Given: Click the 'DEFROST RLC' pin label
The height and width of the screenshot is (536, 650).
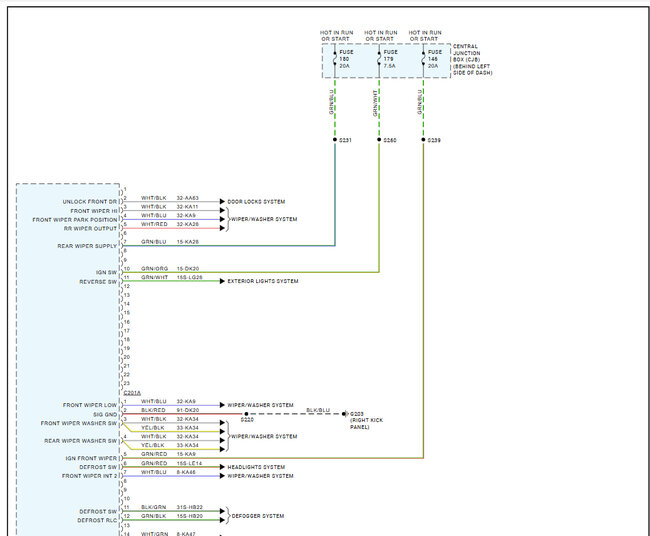Looking at the screenshot, I should coord(97,520).
